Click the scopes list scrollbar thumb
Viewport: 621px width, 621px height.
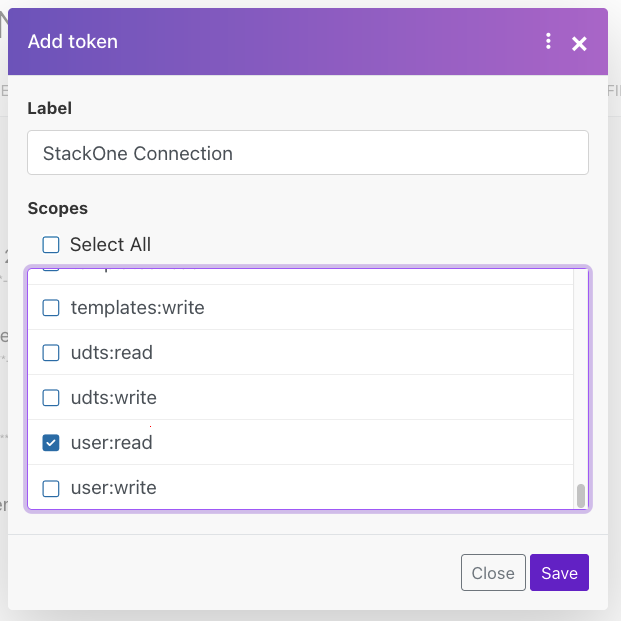point(581,495)
